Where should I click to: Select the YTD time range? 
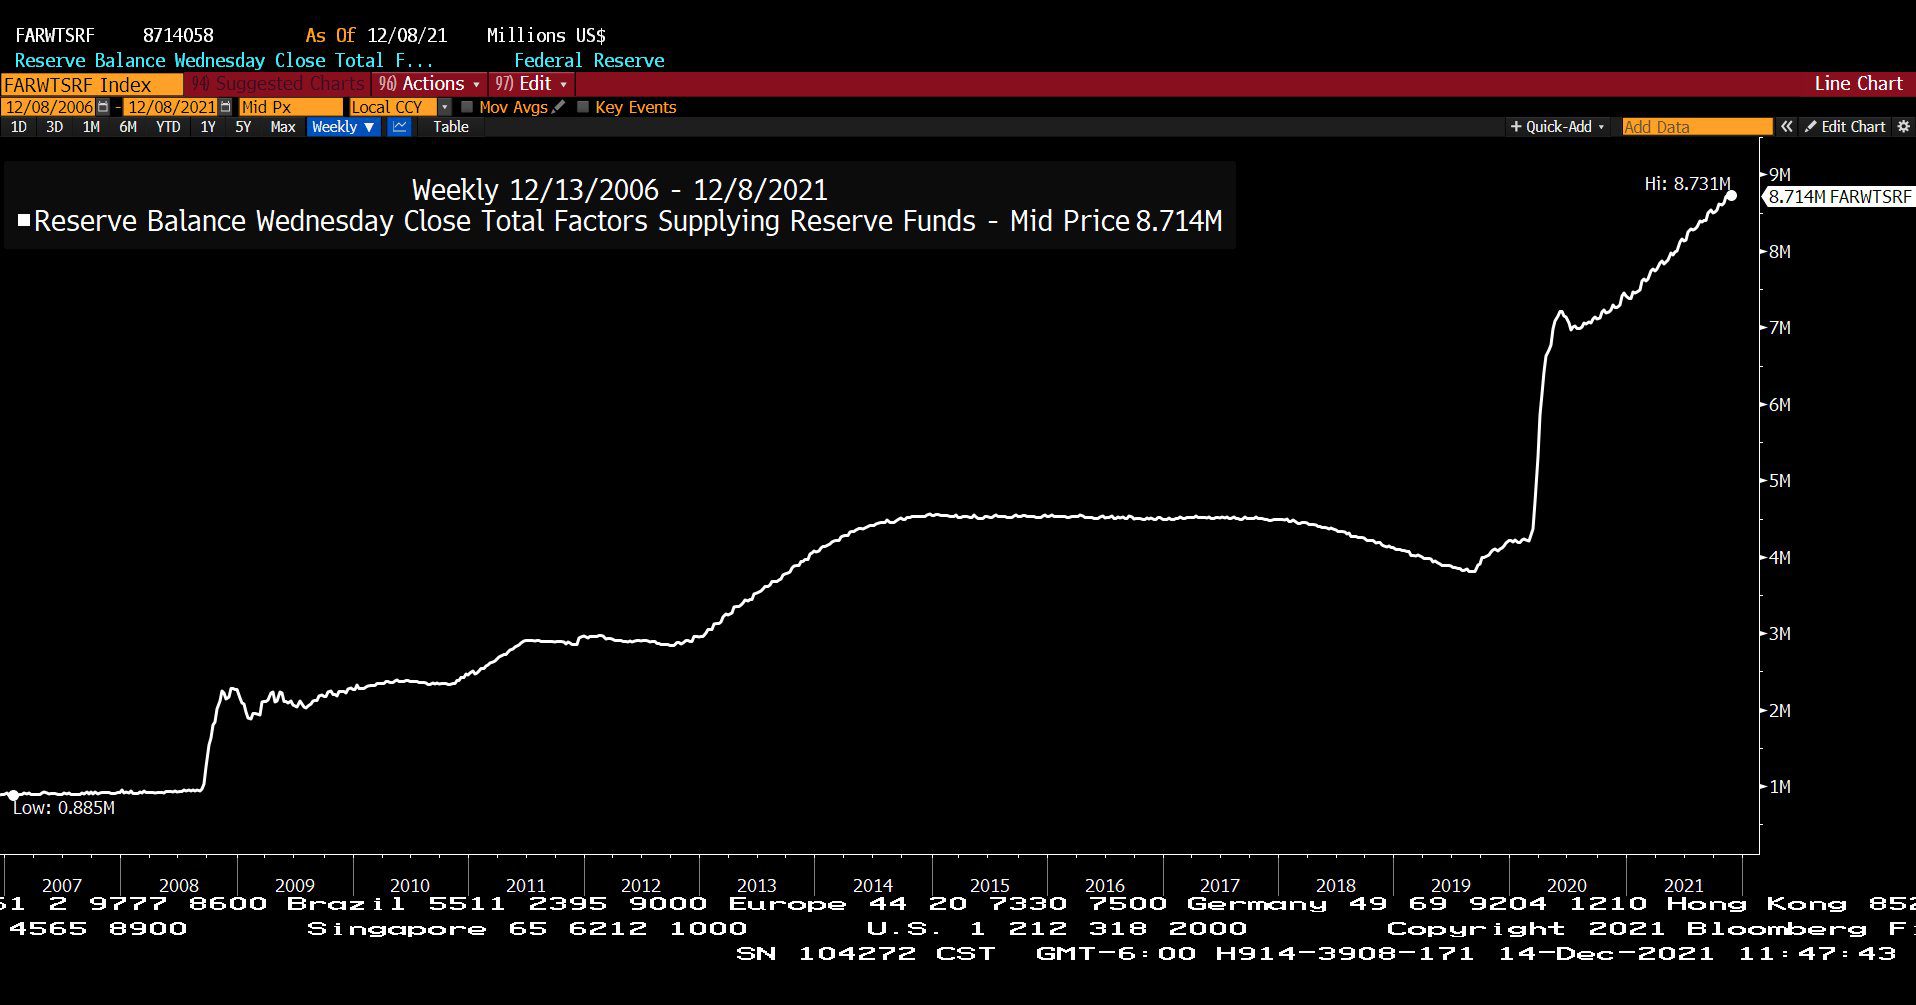pos(168,127)
